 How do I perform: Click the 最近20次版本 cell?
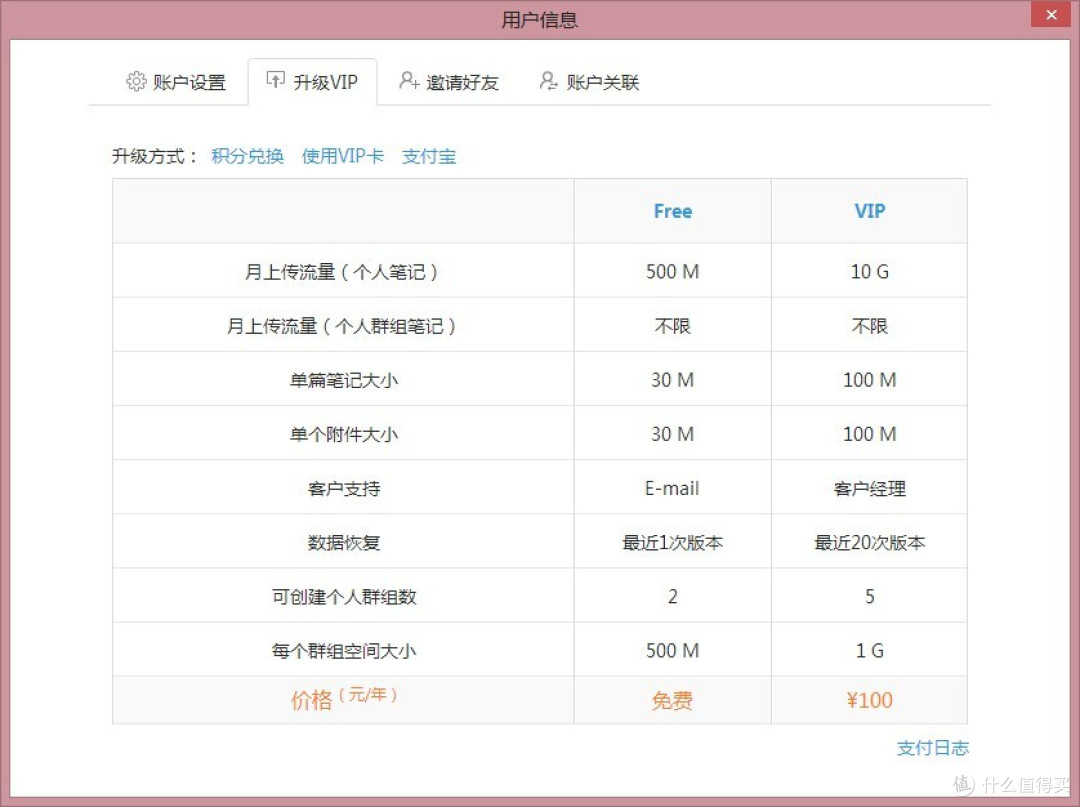[870, 543]
